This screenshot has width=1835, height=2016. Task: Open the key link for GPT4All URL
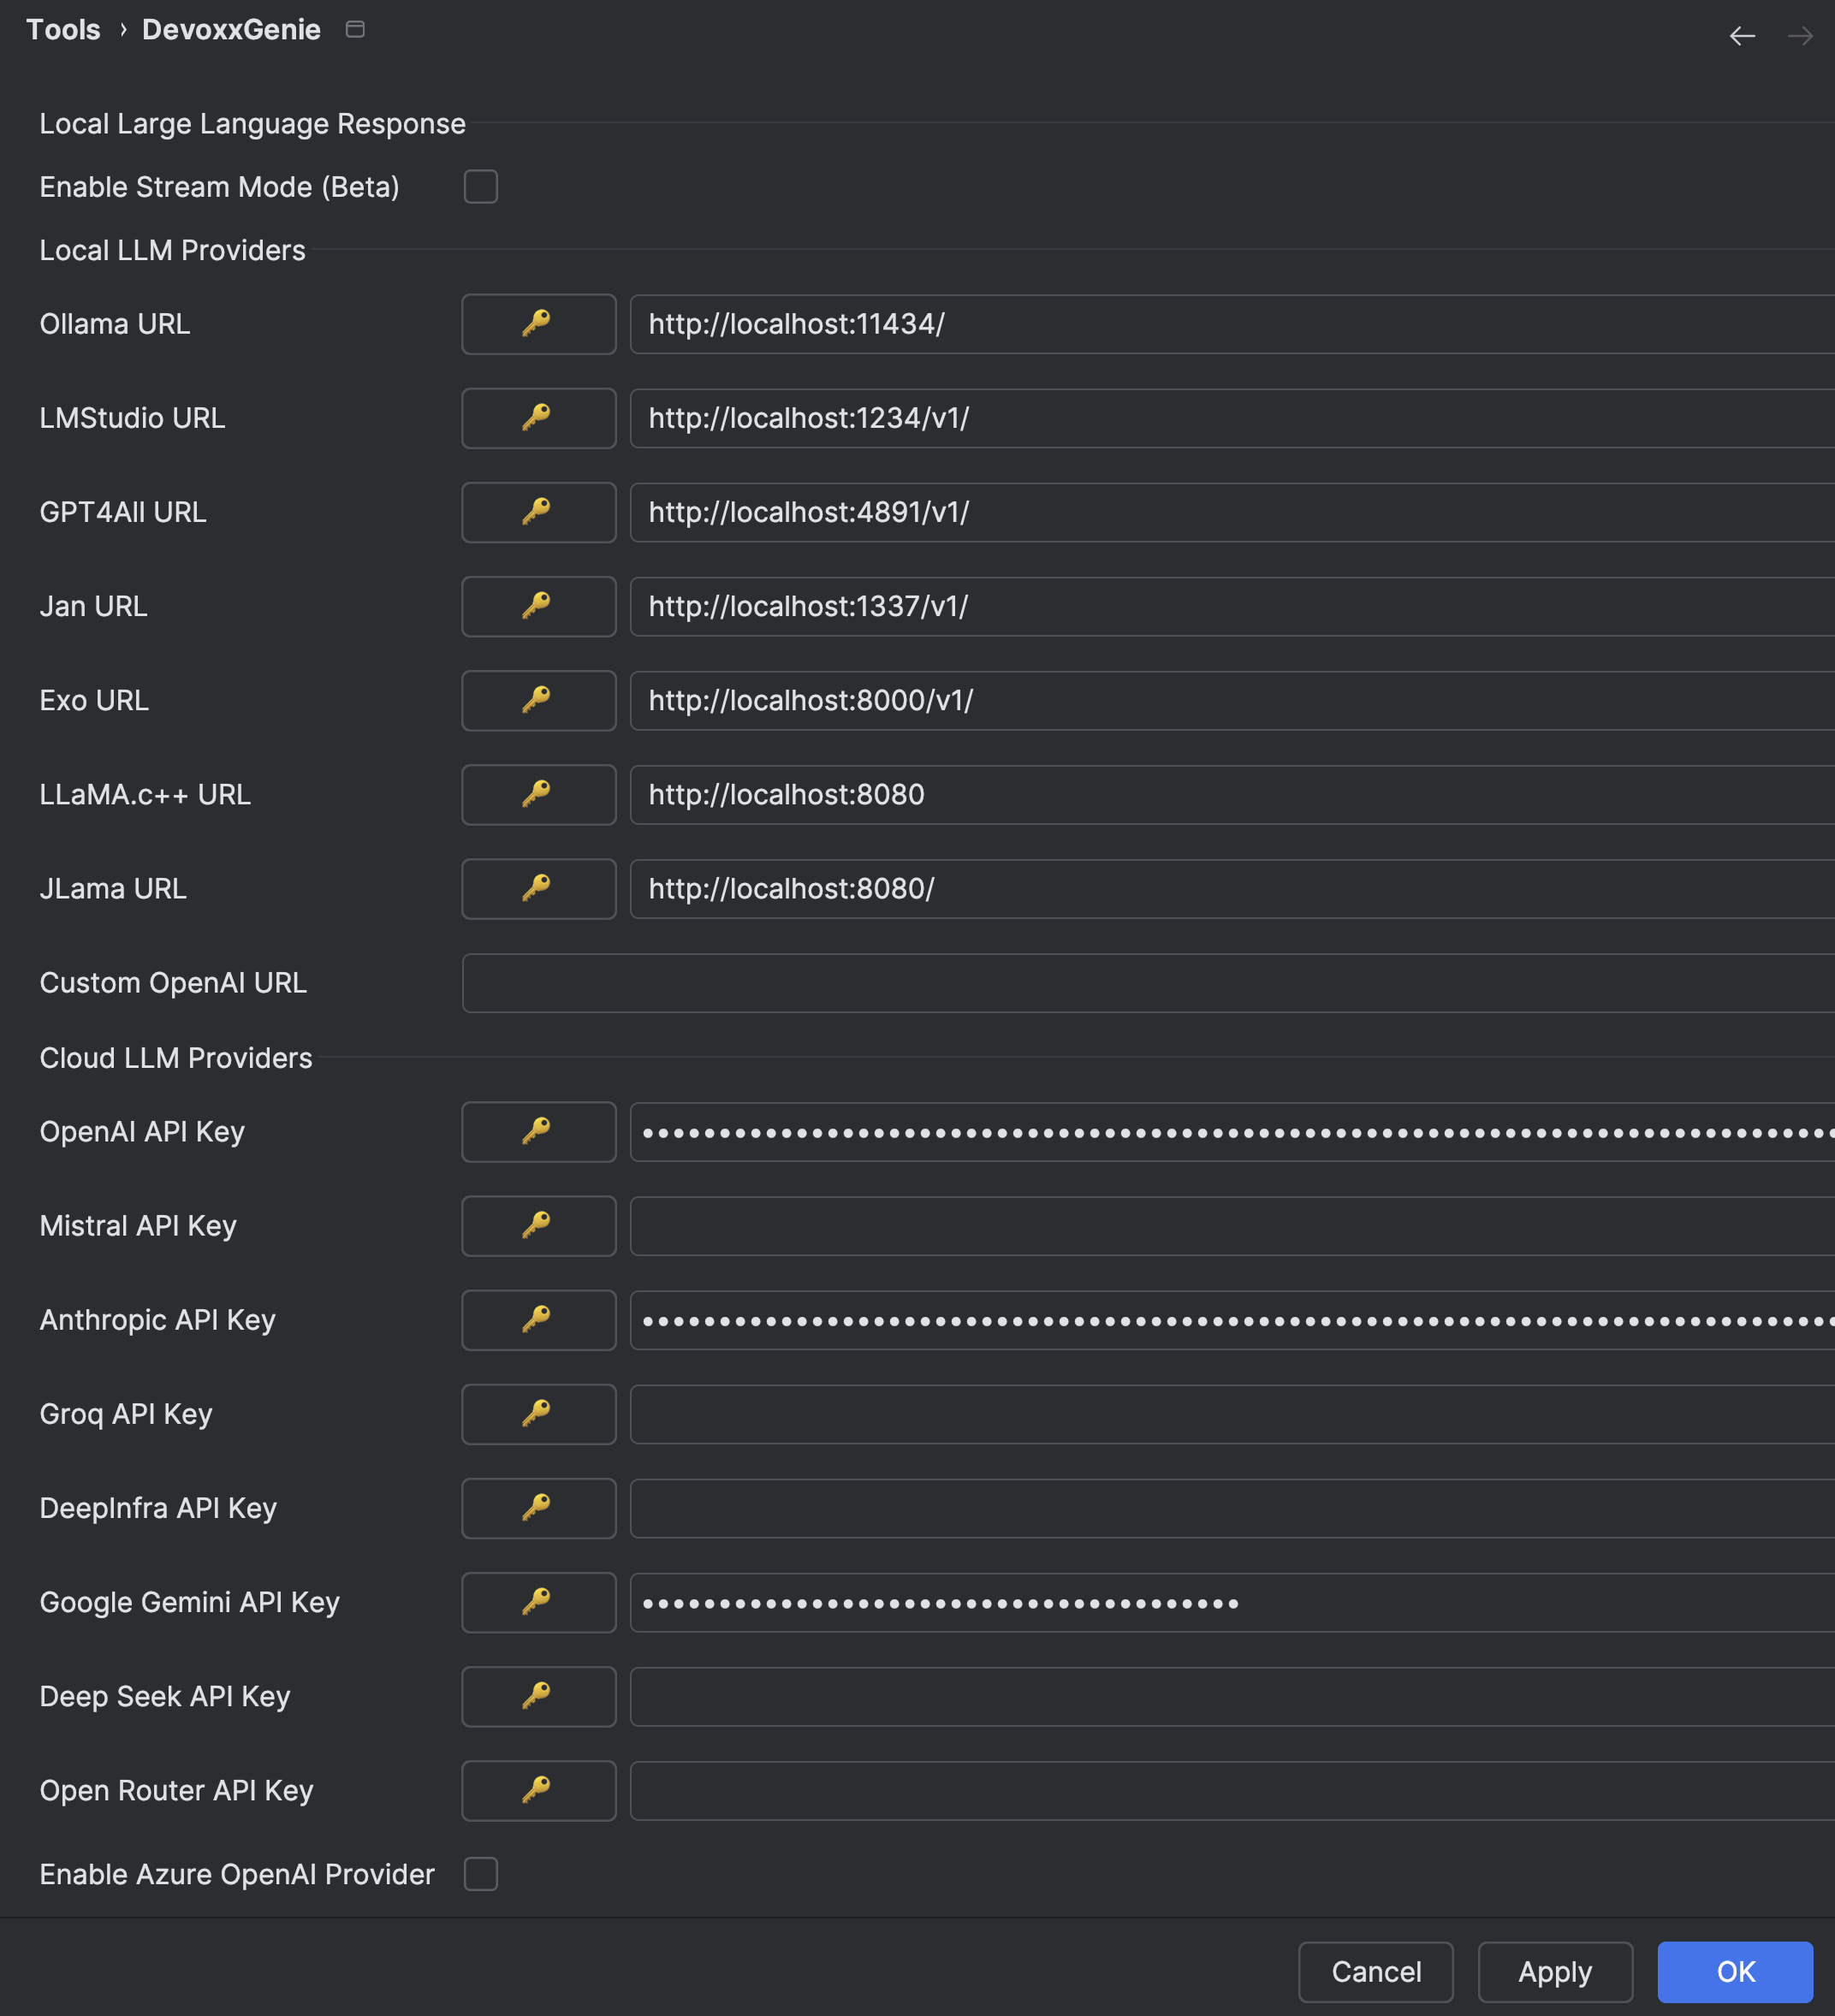point(538,512)
